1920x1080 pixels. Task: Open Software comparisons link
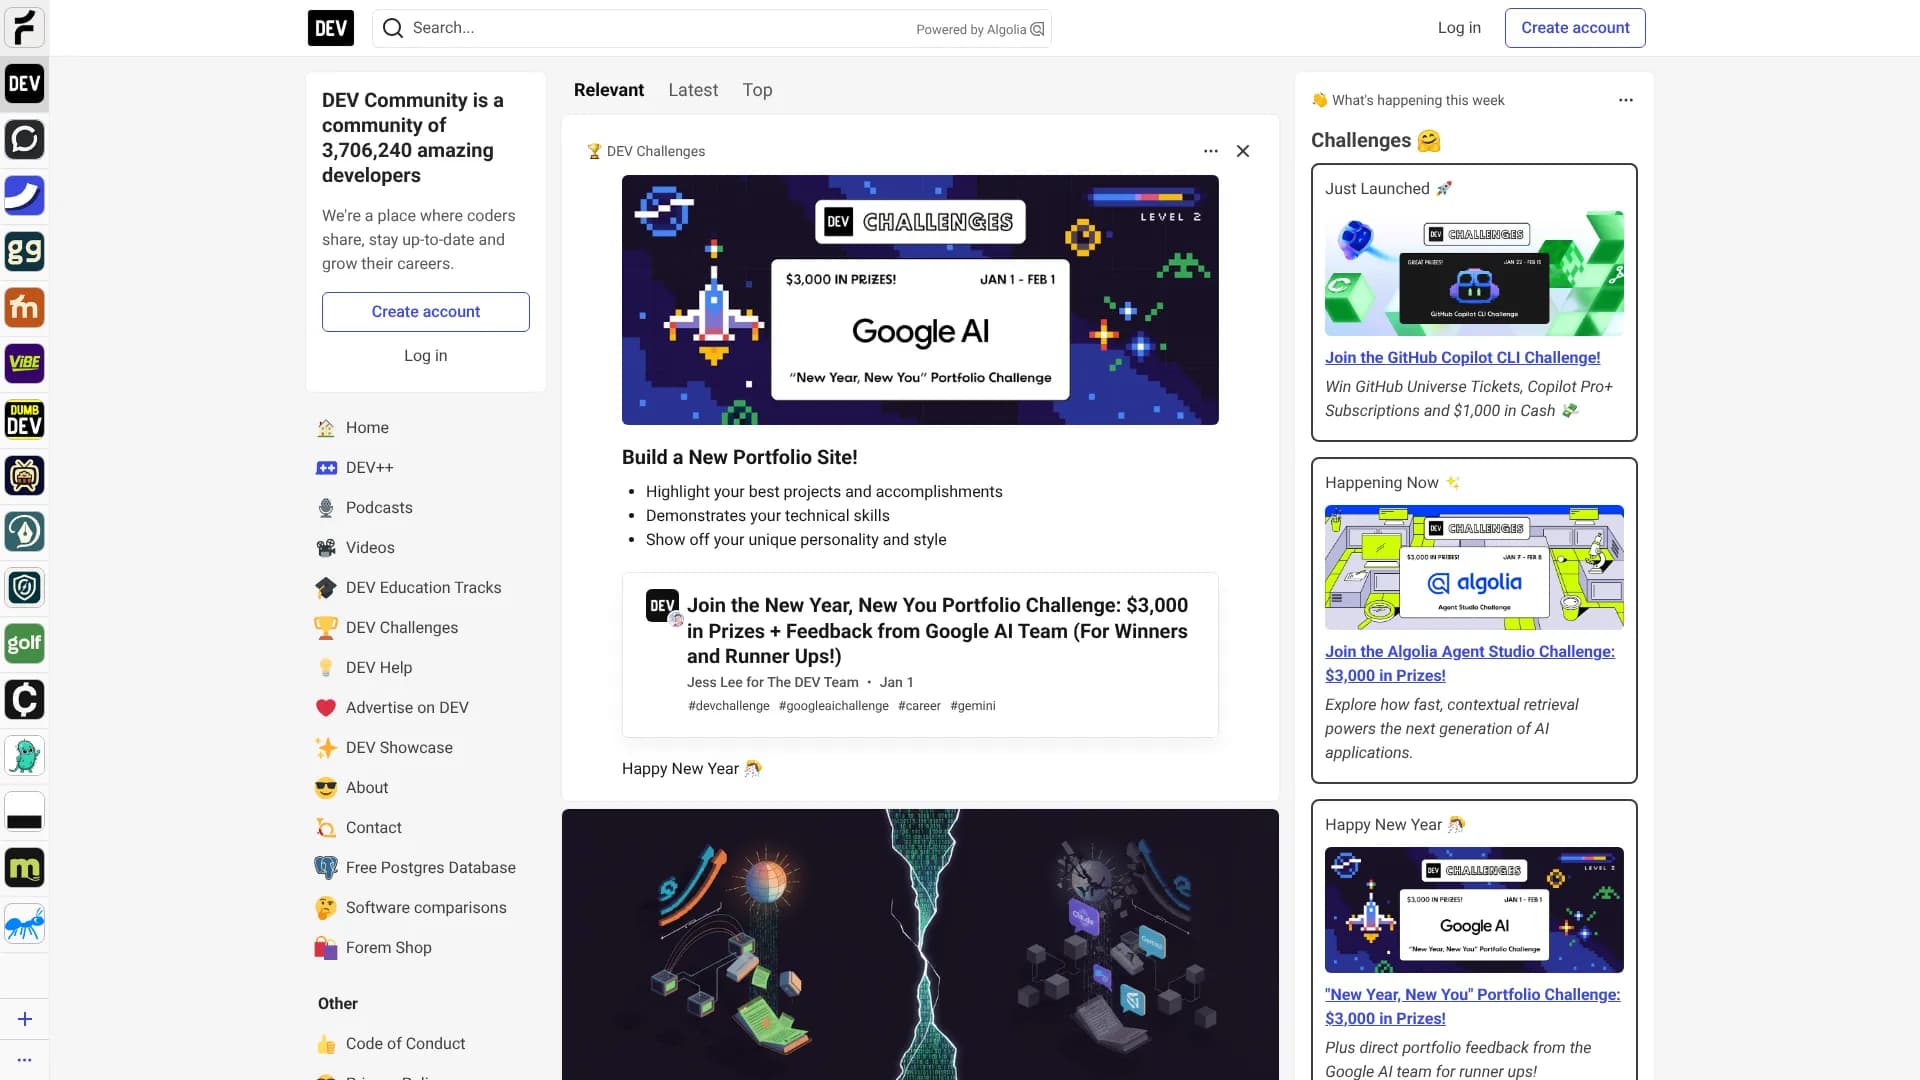pos(426,908)
